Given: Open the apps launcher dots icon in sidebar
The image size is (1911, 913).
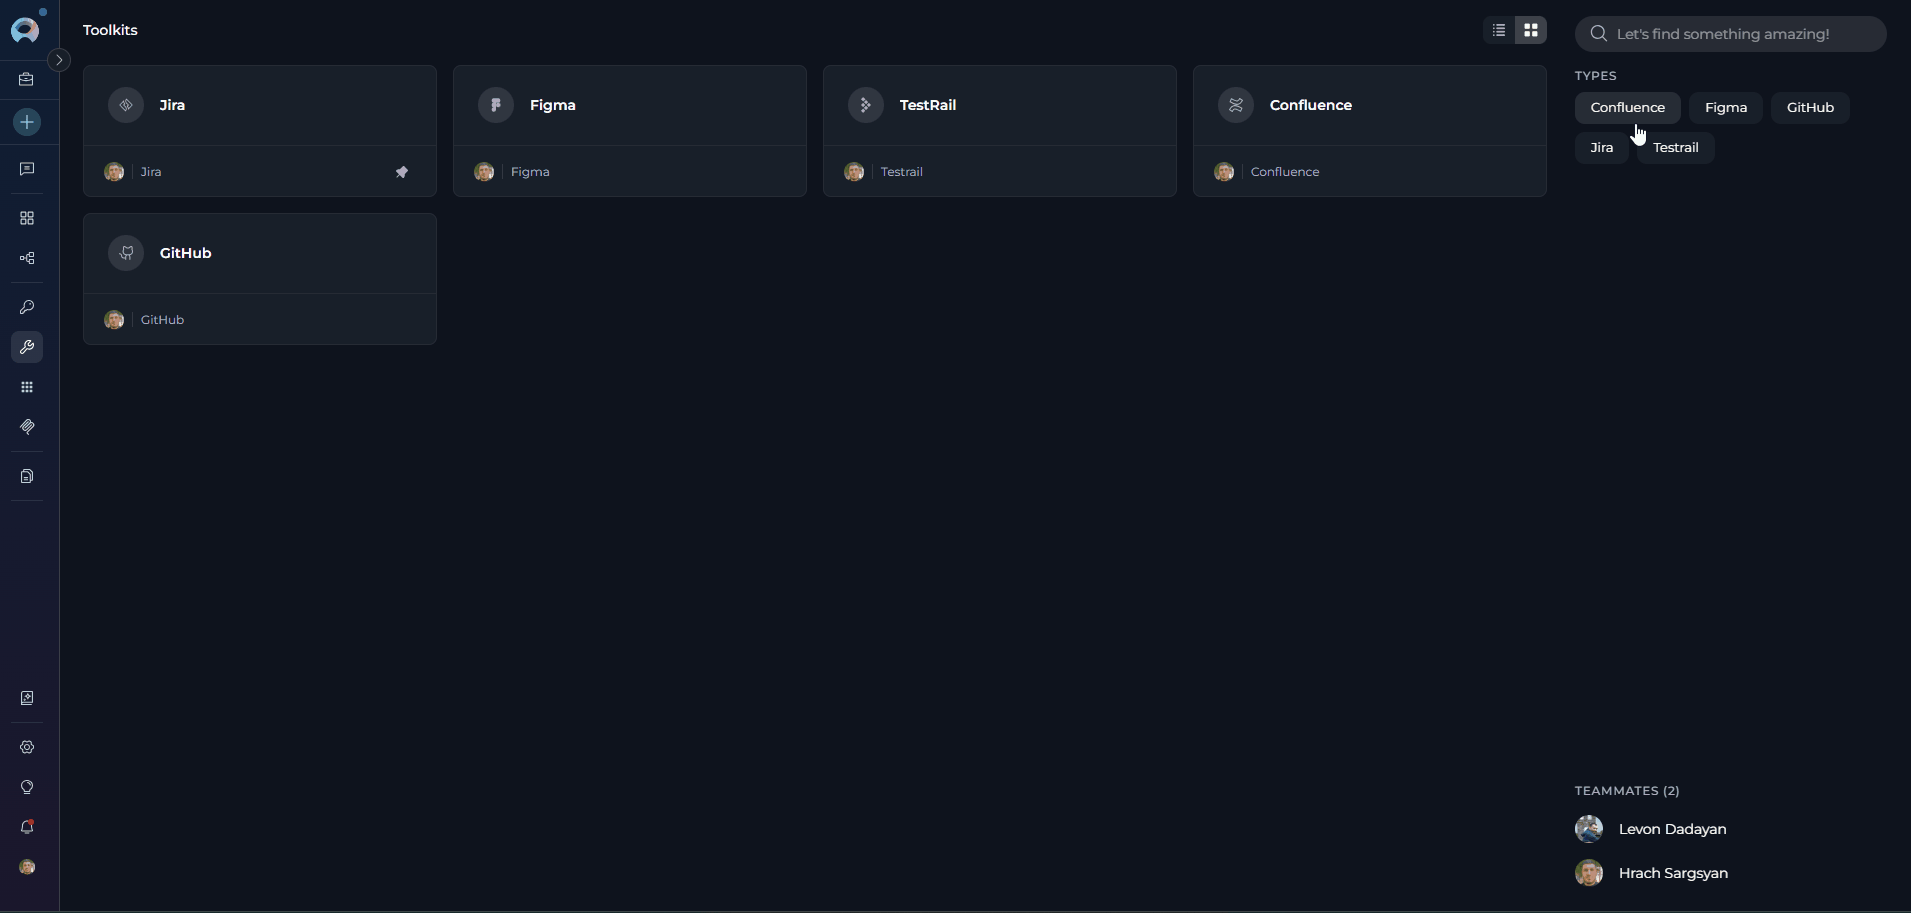Looking at the screenshot, I should [x=26, y=387].
